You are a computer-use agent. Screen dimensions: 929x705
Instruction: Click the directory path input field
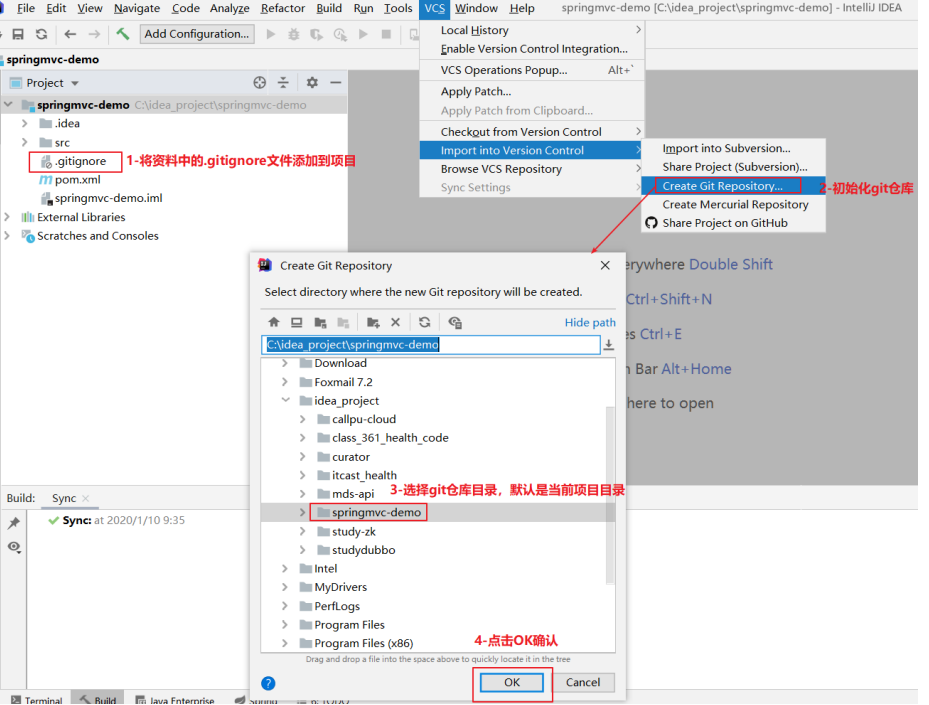pos(431,345)
